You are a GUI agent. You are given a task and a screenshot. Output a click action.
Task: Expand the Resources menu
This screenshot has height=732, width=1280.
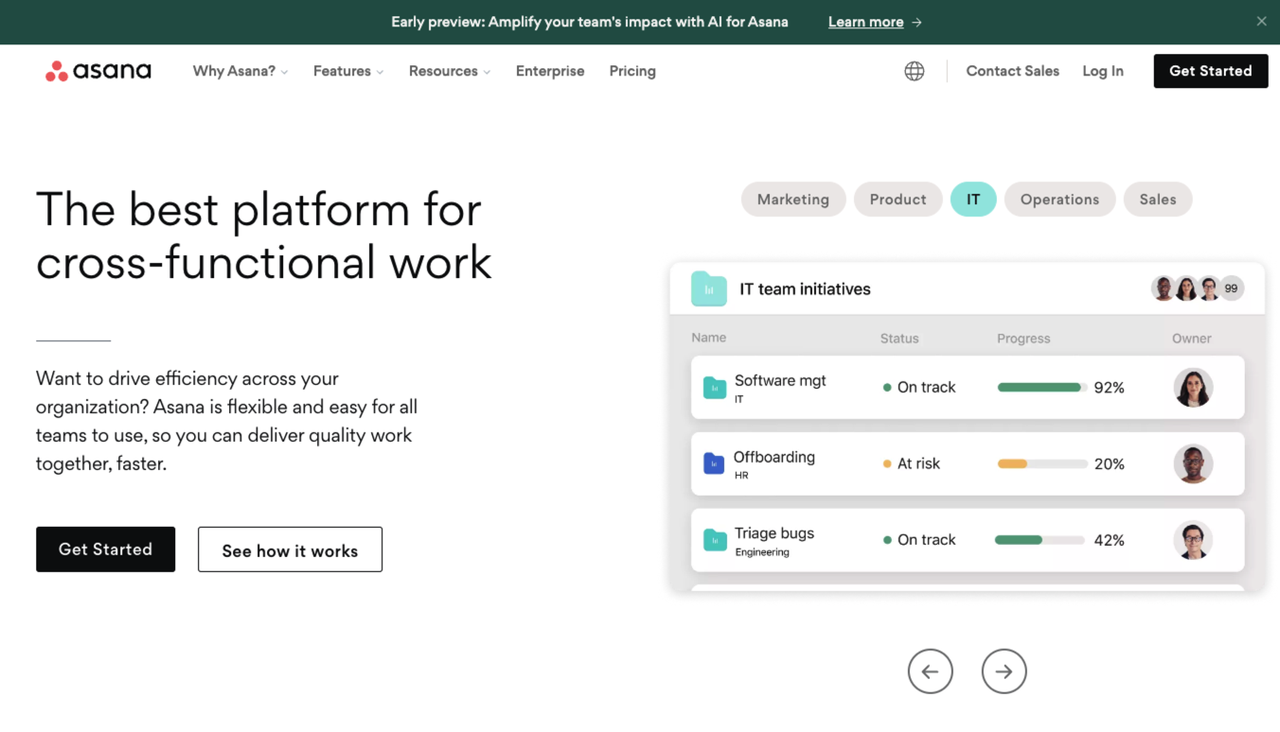pyautogui.click(x=449, y=71)
